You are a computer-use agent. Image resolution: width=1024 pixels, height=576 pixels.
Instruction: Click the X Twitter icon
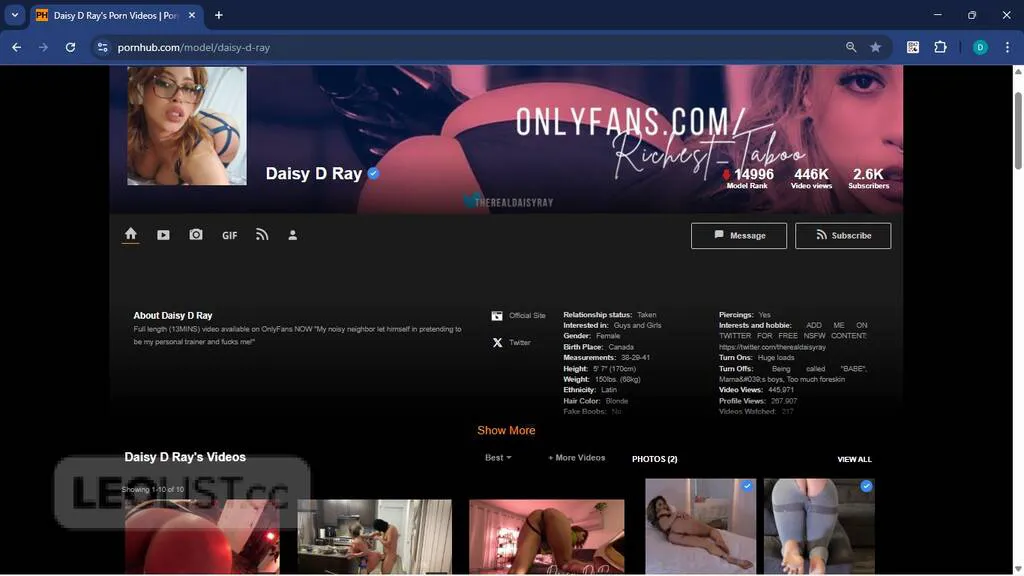pos(497,342)
